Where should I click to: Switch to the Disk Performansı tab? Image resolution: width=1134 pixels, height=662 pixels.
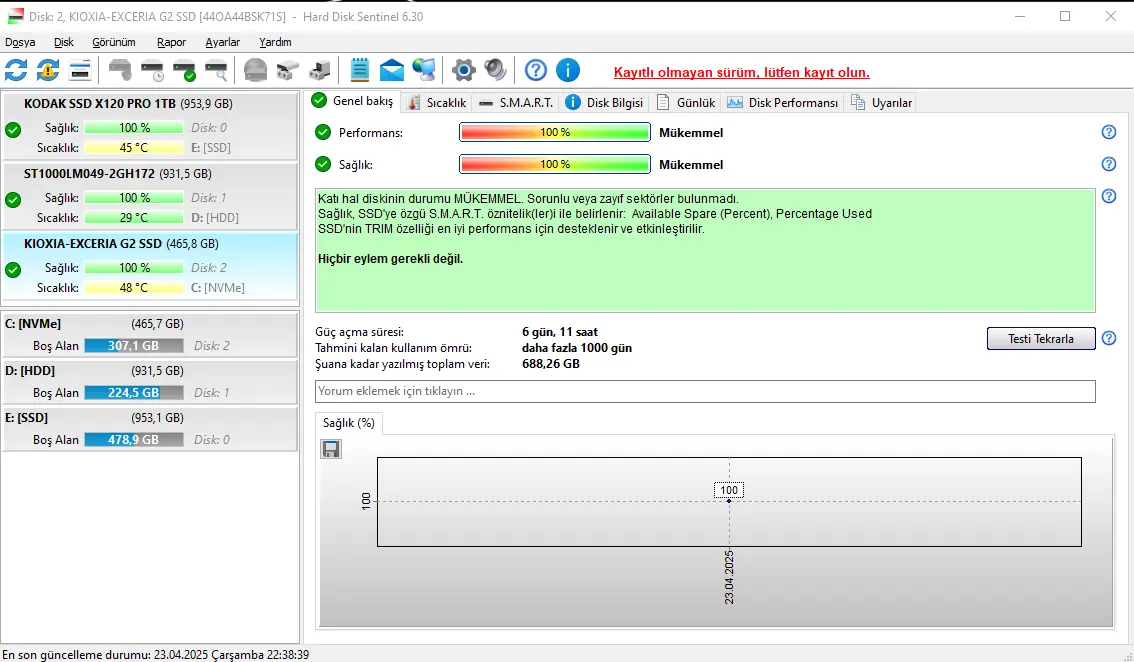tap(783, 103)
